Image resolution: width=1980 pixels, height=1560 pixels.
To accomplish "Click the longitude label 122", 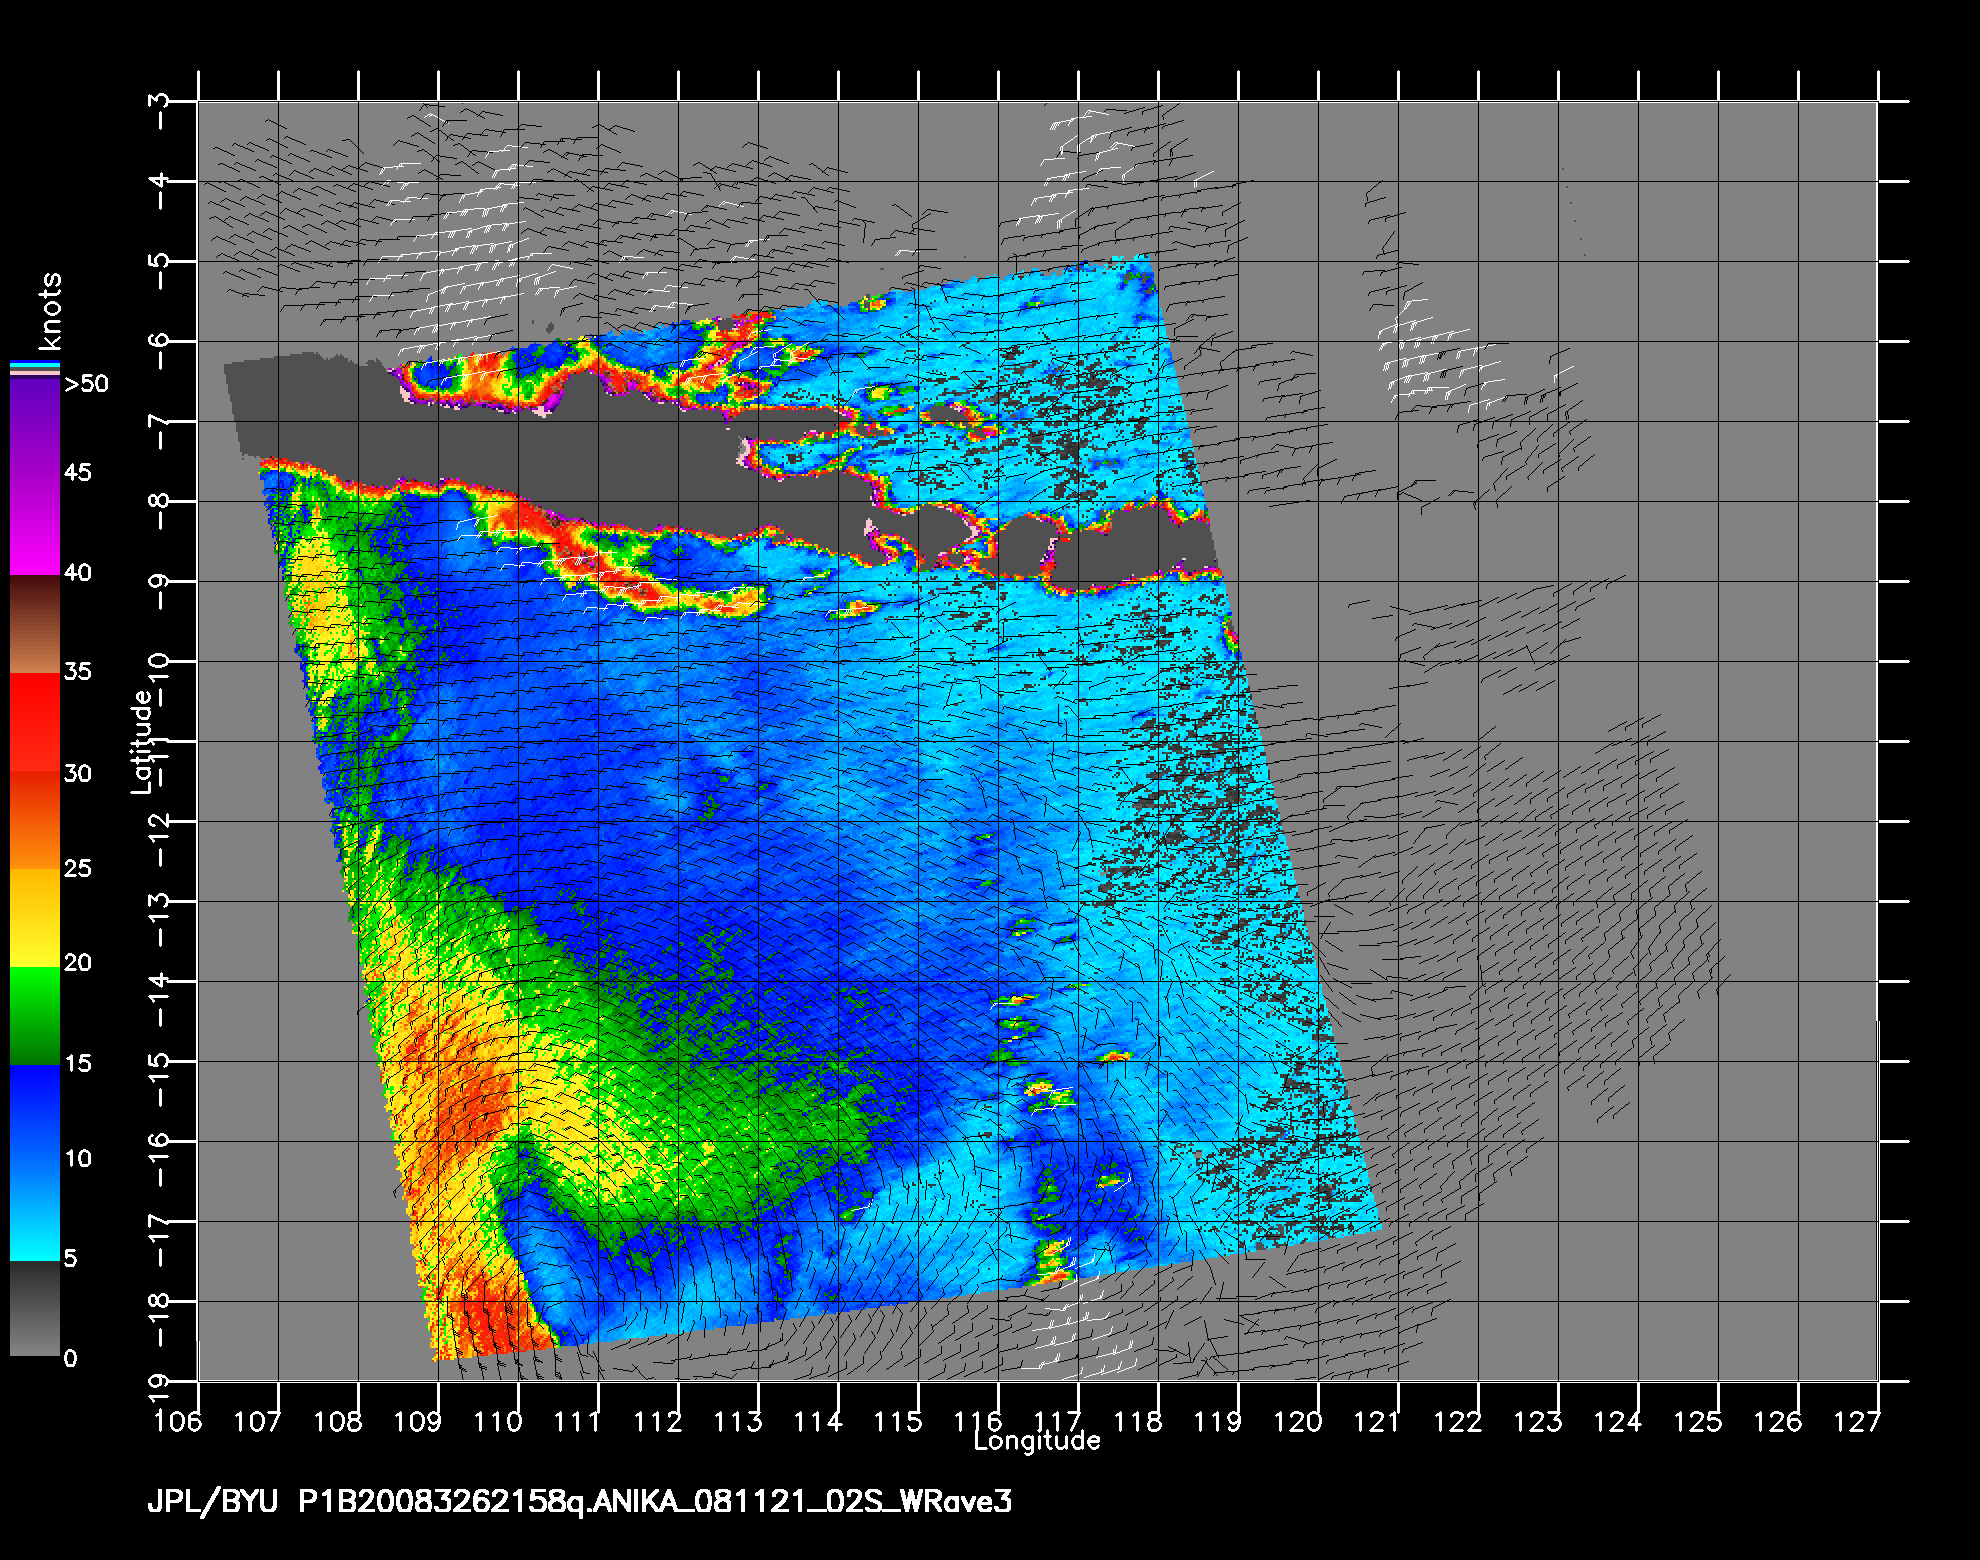I will (1458, 1421).
